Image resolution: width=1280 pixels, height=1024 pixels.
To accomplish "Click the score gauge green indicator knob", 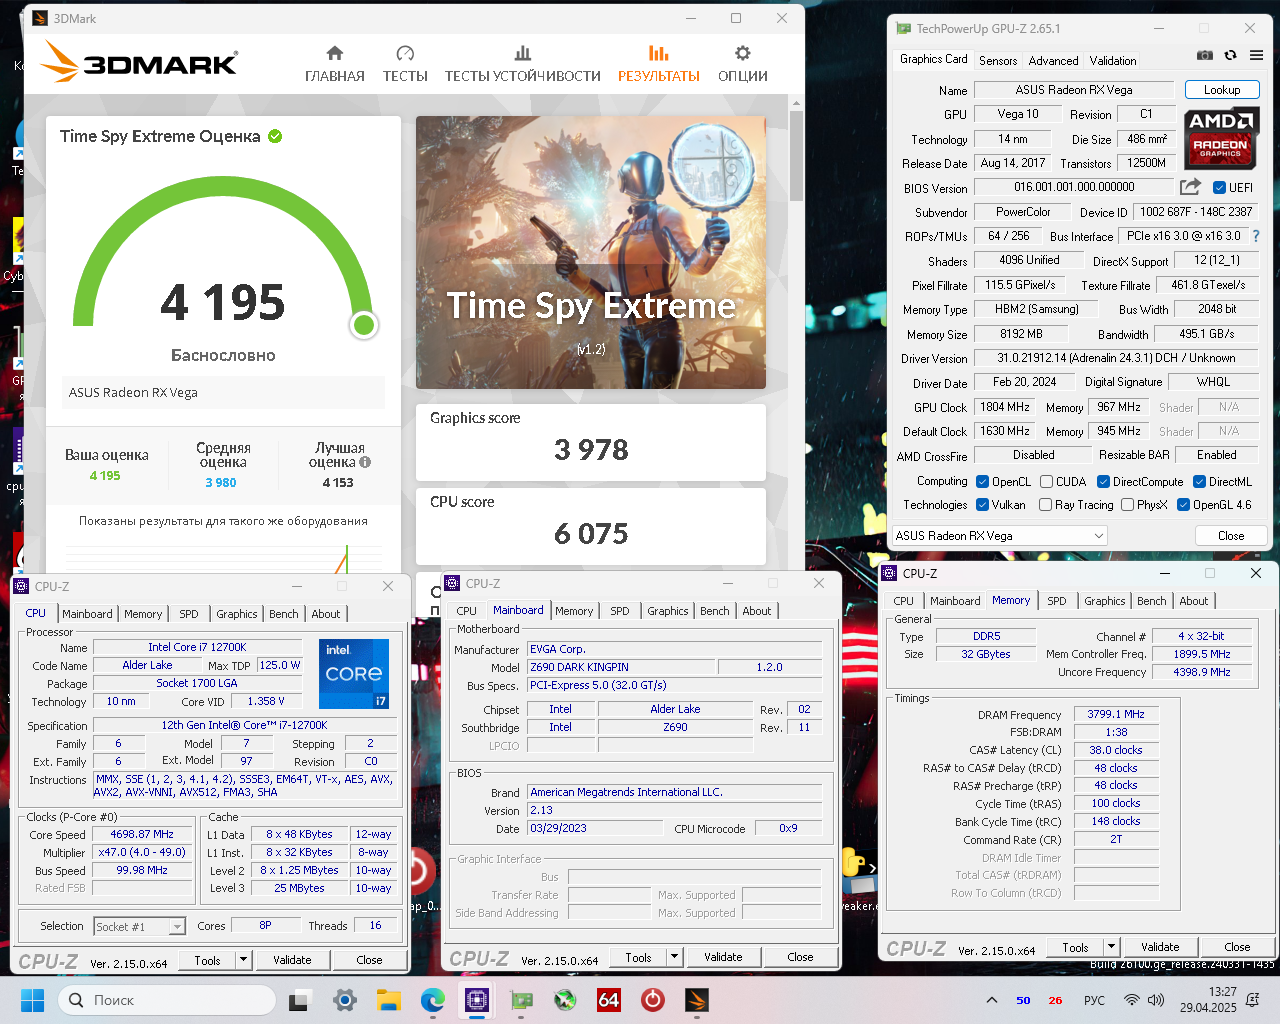I will 364,324.
